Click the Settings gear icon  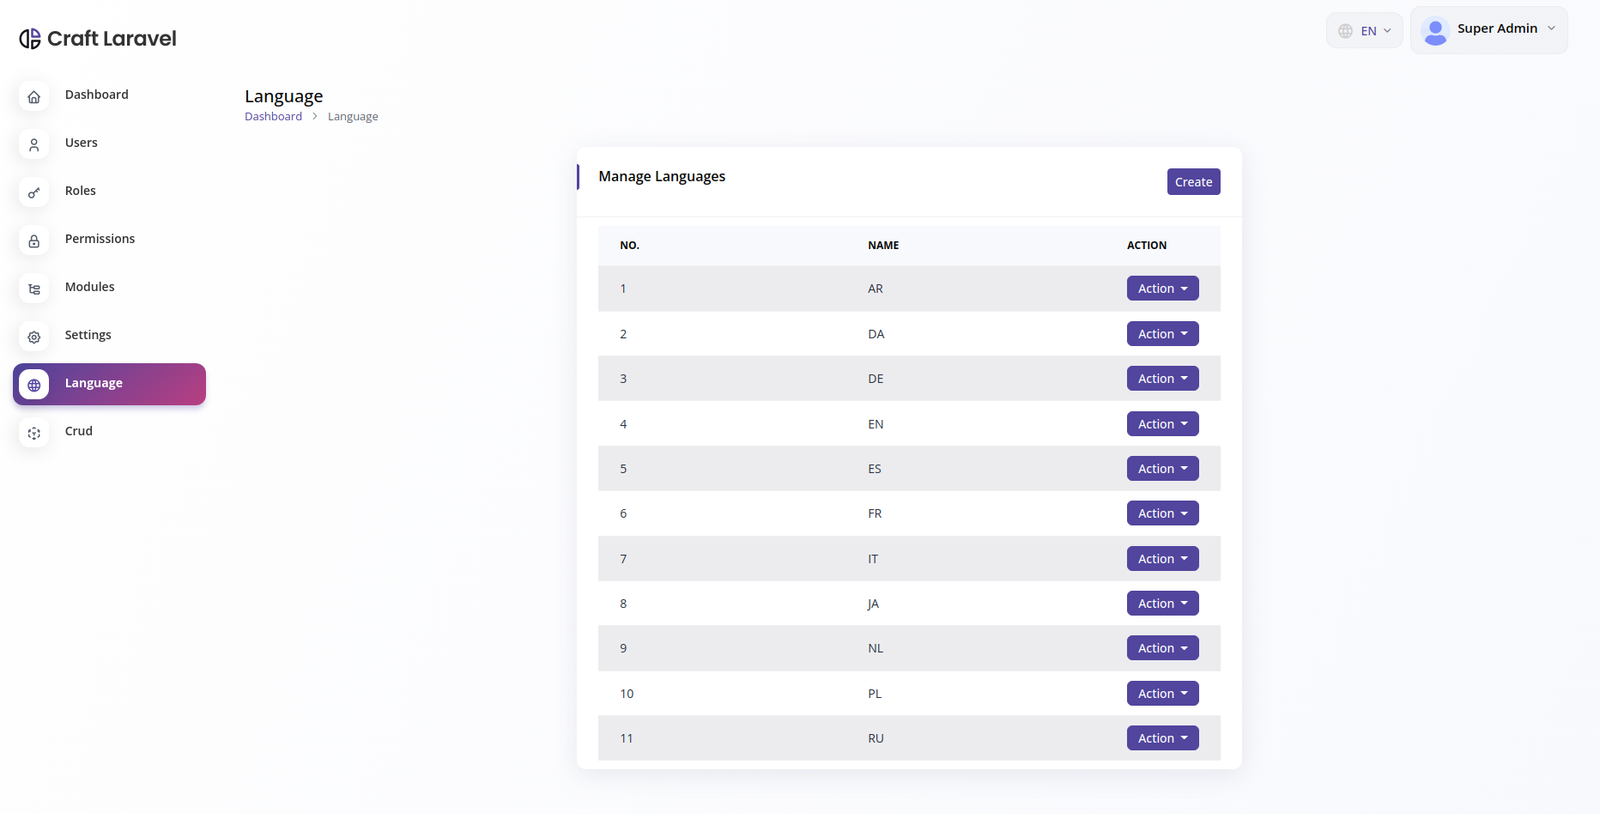point(34,337)
